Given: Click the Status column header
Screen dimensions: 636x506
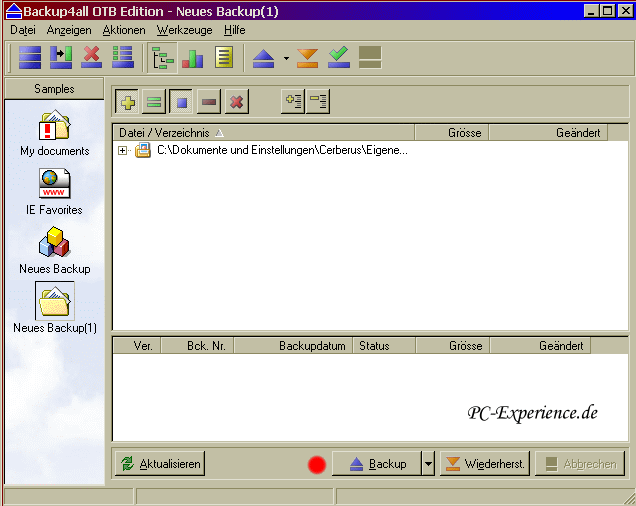Looking at the screenshot, I should coord(384,346).
